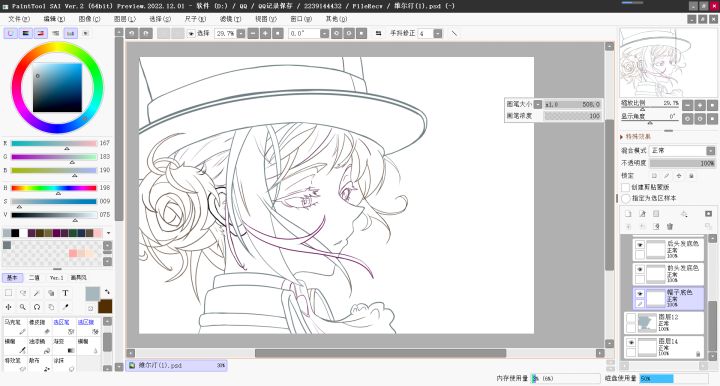Select the magic wand tool
Viewport: 720px width, 386px height.
click(37, 293)
